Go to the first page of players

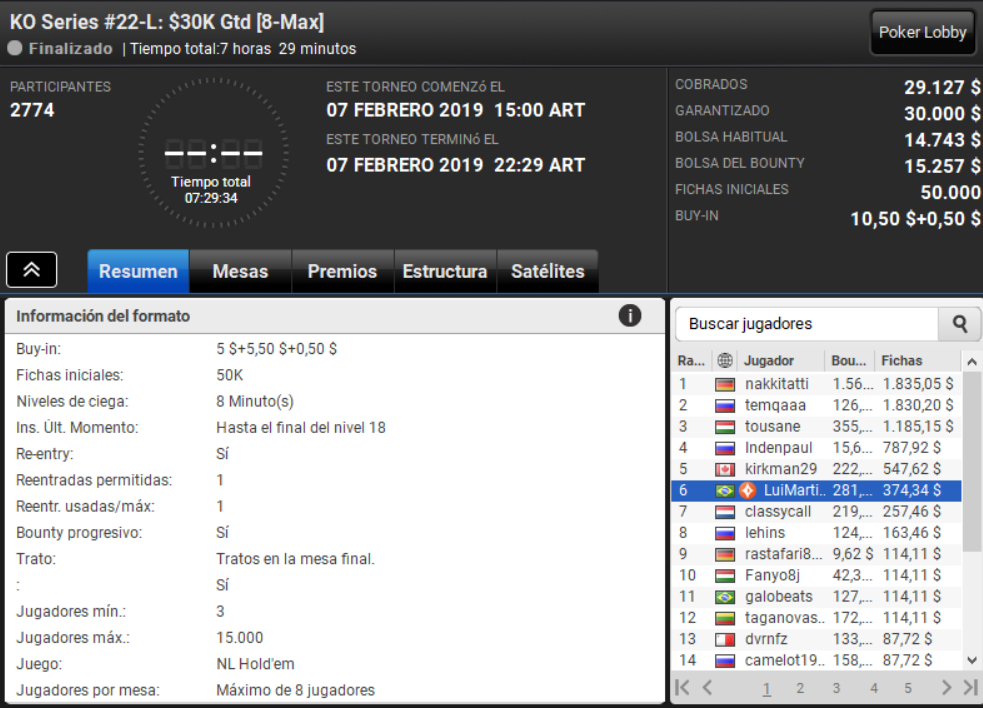(x=683, y=687)
